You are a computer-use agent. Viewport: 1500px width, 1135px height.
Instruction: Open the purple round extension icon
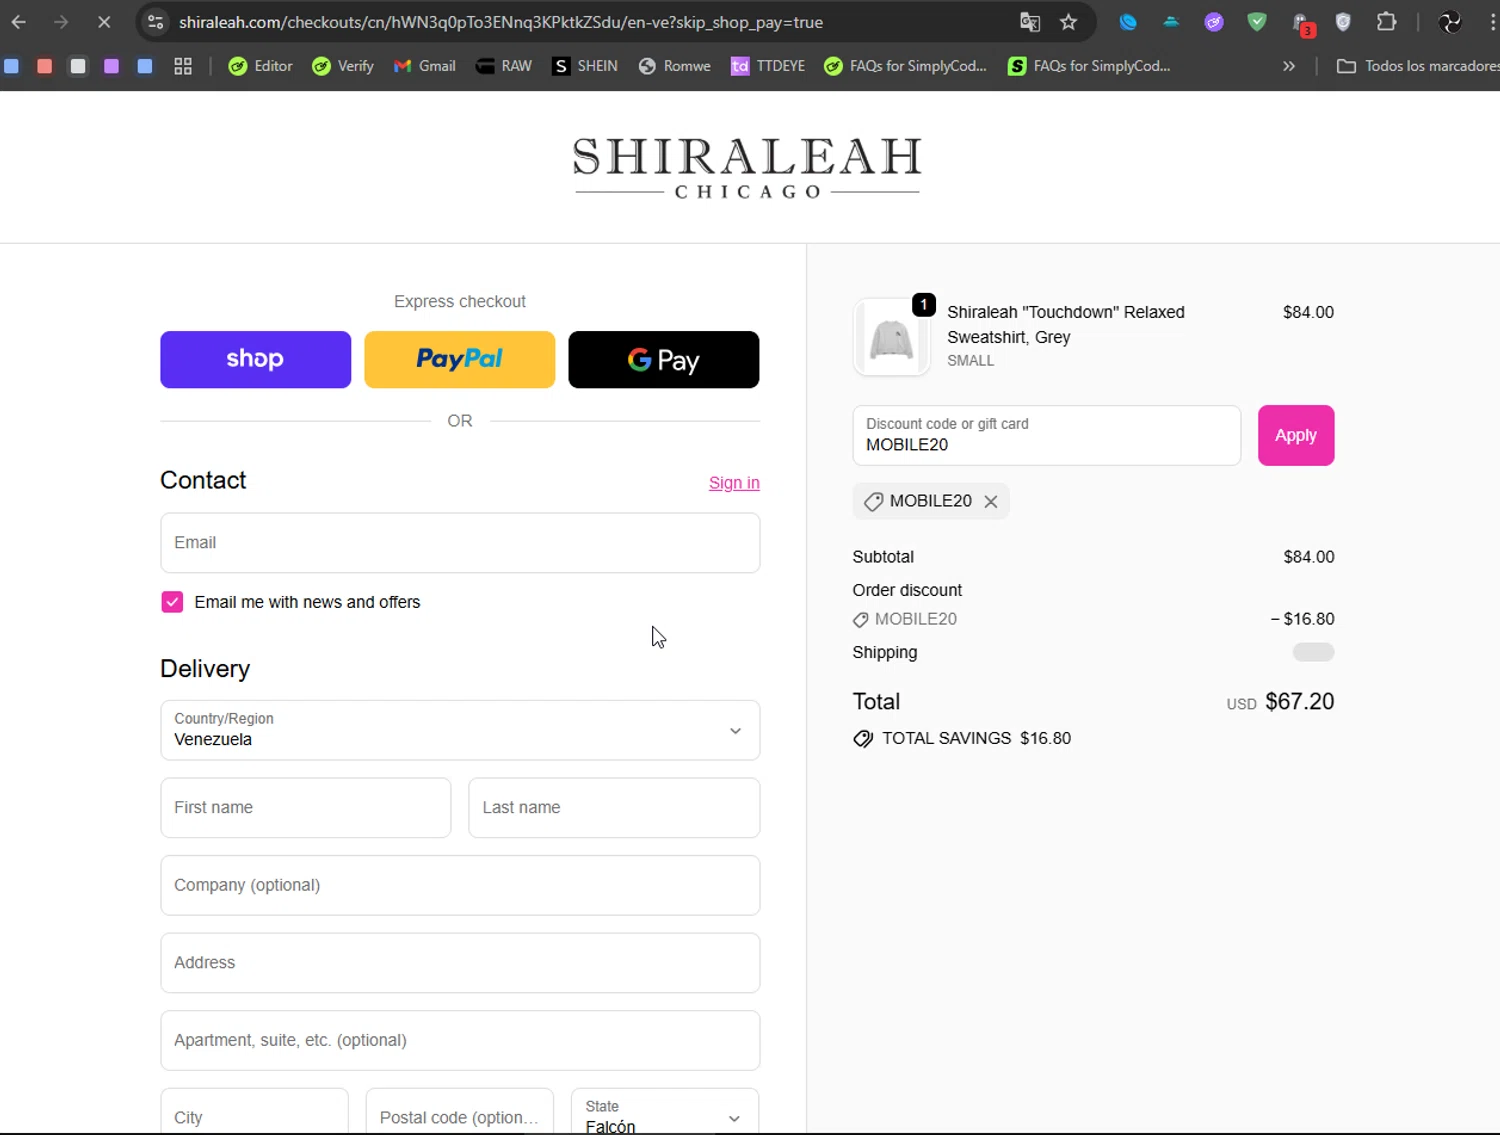1214,22
